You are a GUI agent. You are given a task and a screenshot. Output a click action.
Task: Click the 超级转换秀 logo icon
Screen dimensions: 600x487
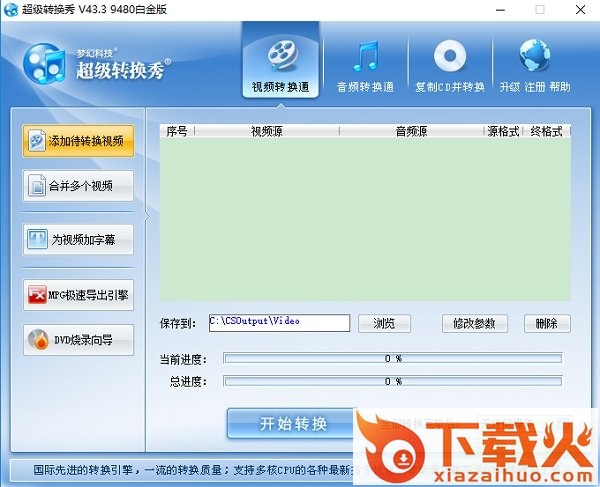coord(43,64)
